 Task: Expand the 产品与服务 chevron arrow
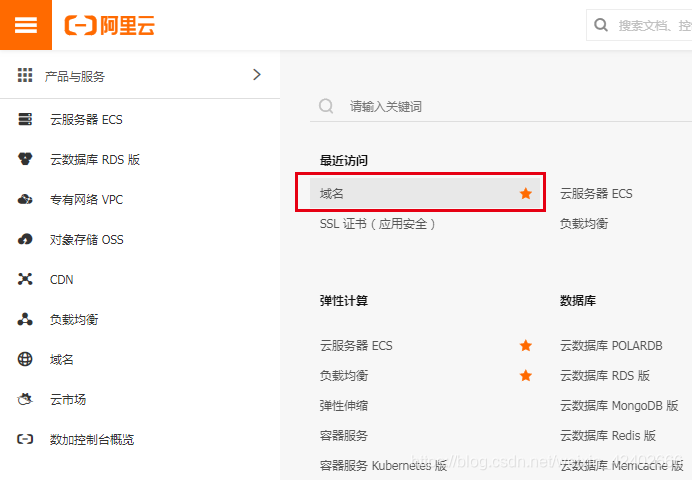[x=257, y=75]
